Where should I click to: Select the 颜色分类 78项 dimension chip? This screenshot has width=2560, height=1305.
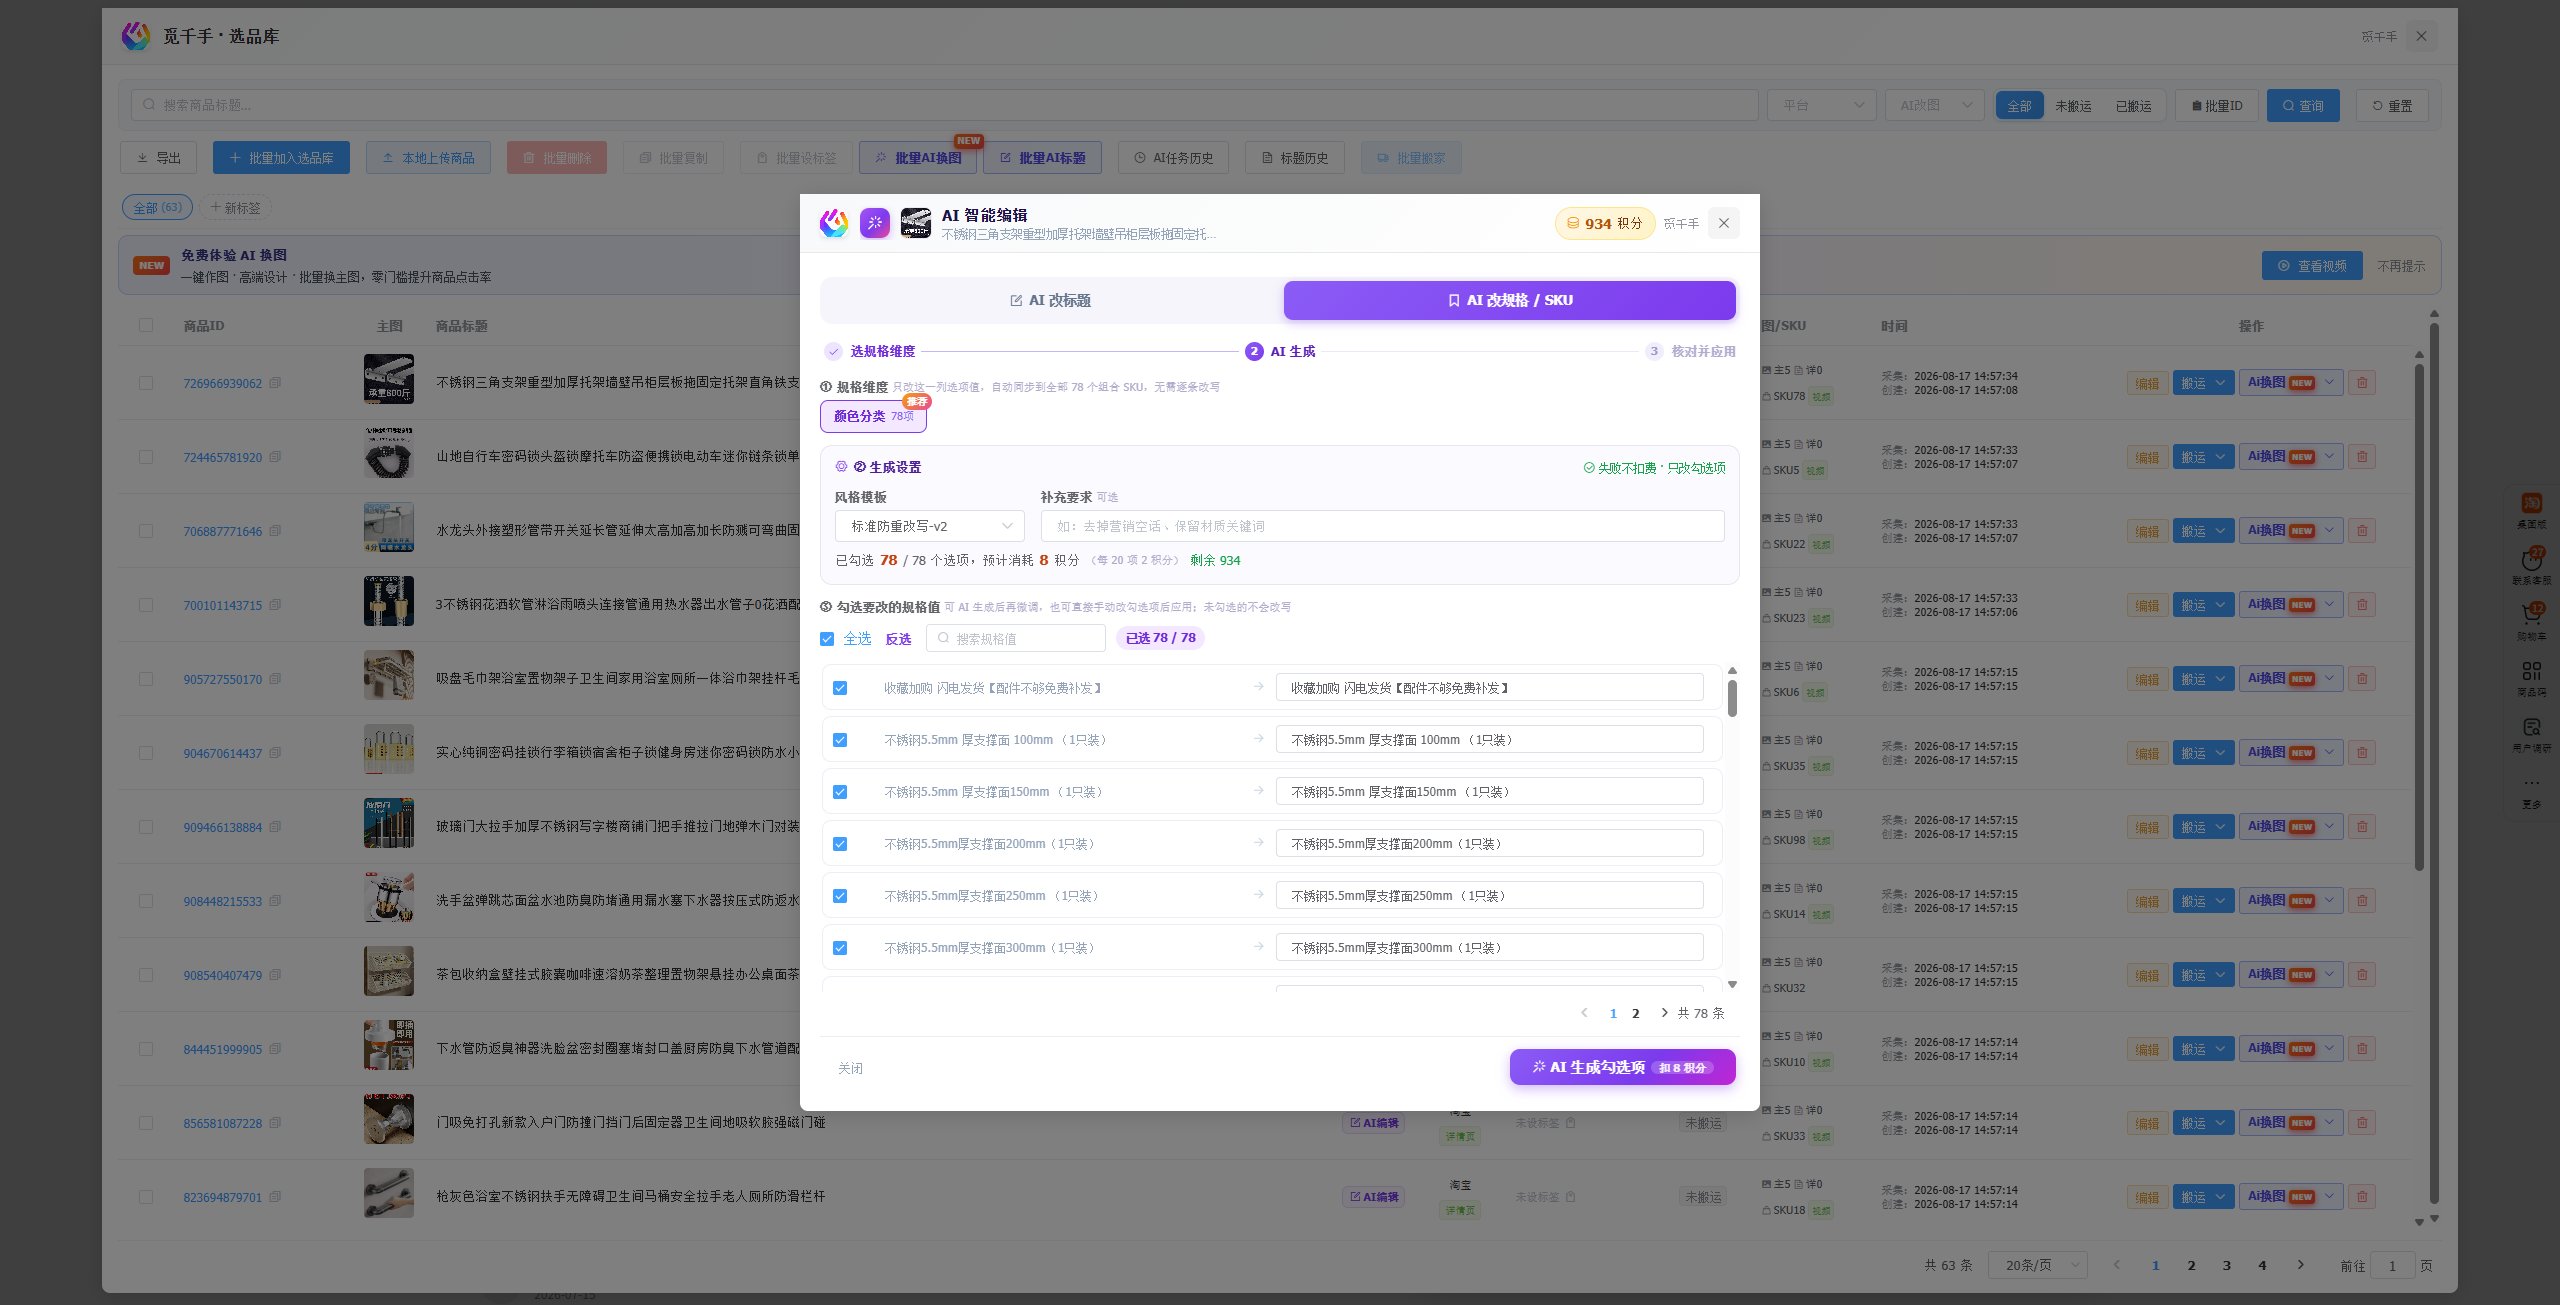point(873,416)
